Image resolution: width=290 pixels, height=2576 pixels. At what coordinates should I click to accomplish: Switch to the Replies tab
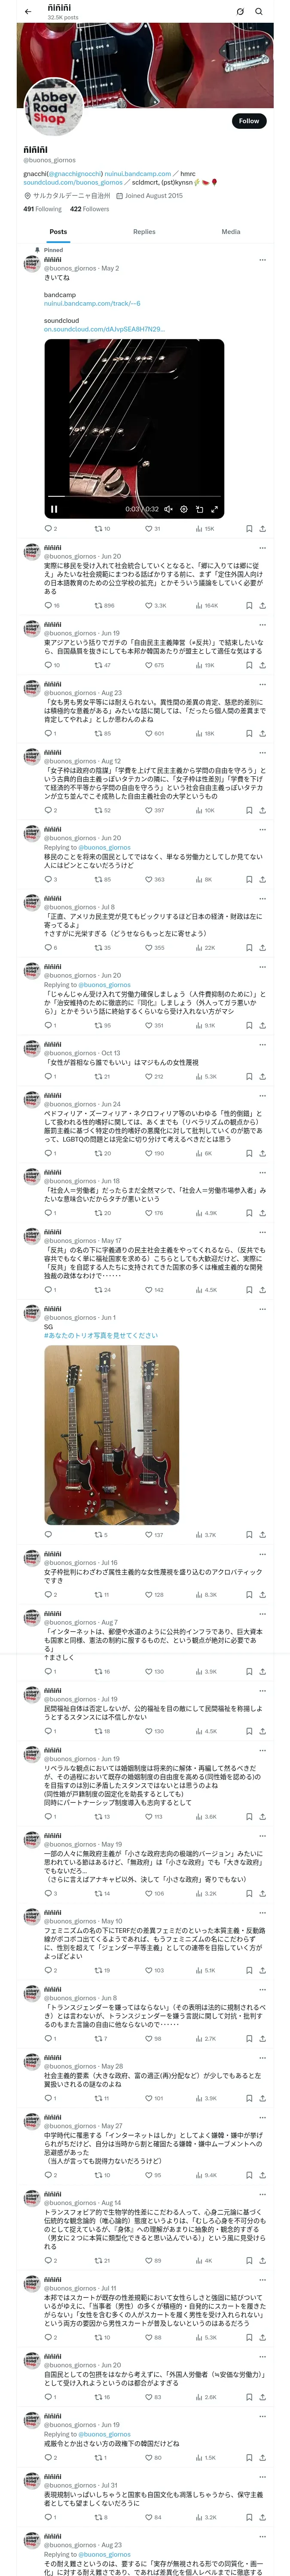pos(144,231)
